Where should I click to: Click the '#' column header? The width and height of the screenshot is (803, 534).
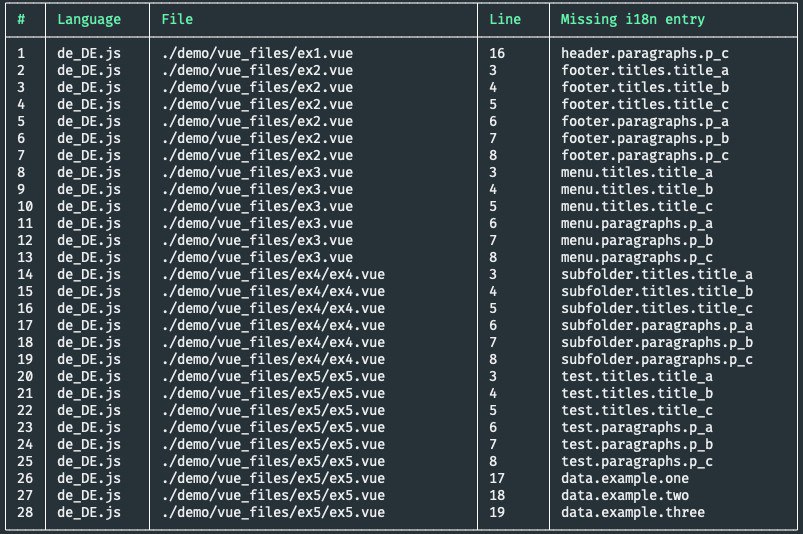(21, 19)
